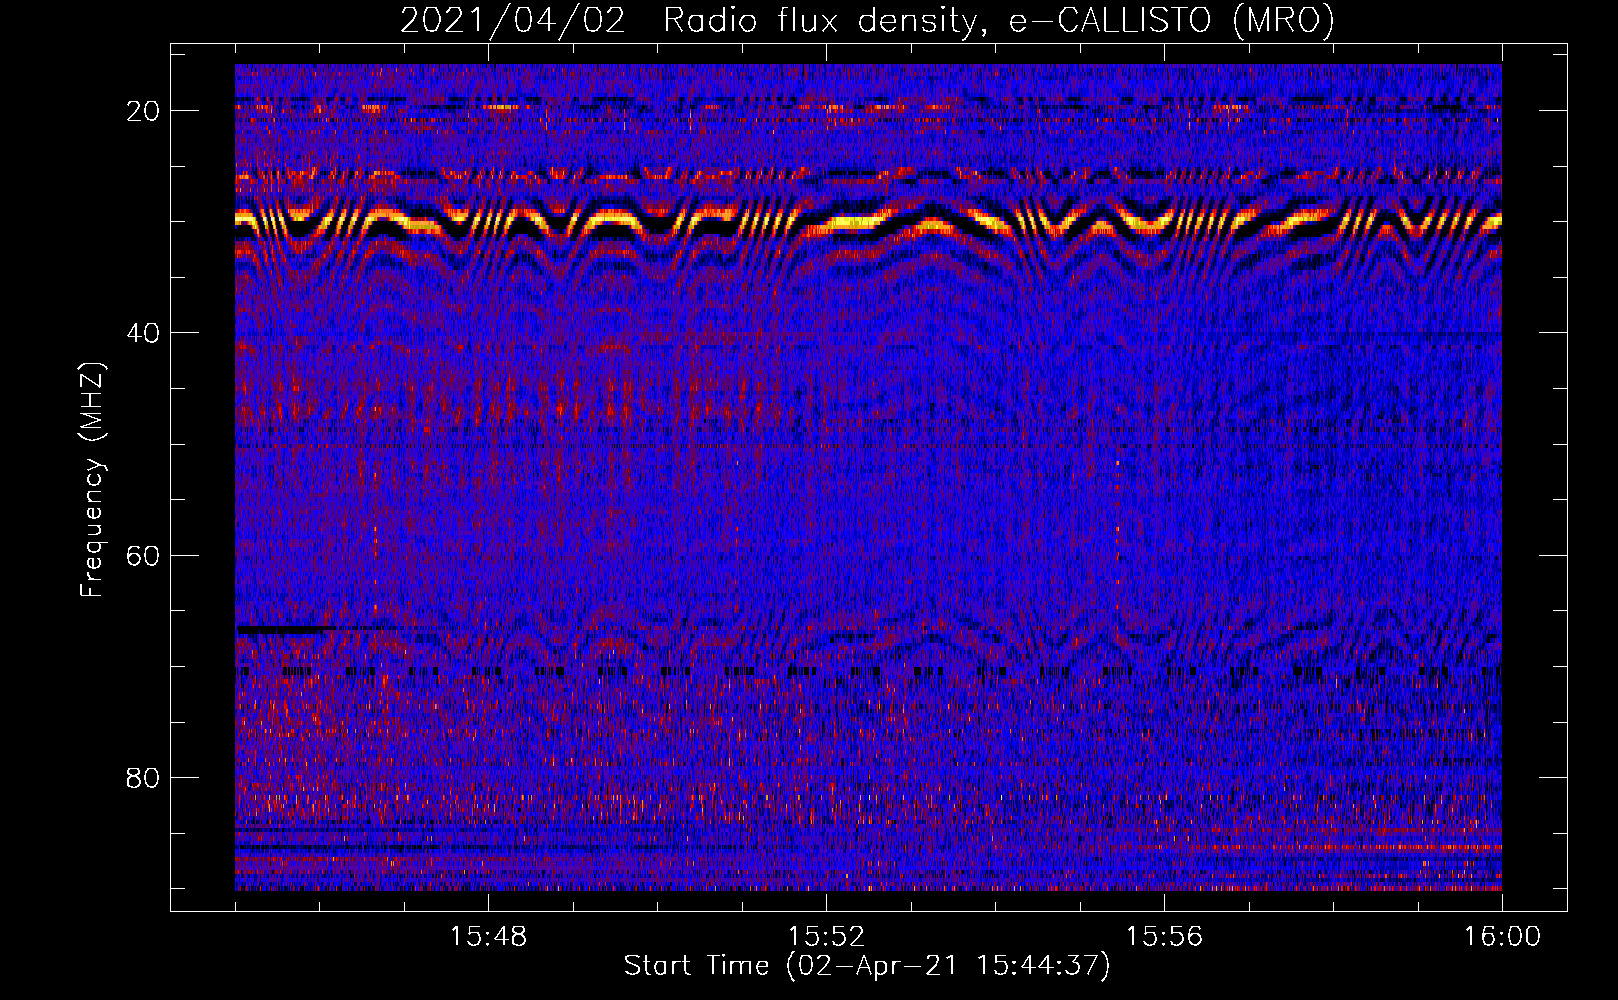
Task: Click the 15:56 time tick label
Action: point(1164,937)
